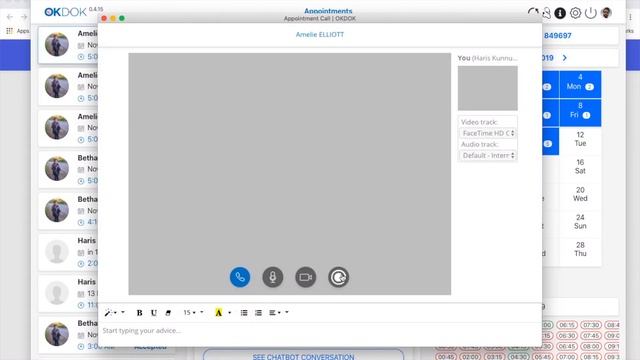Image resolution: width=640 pixels, height=360 pixels.
Task: Go to next month with chevron arrow
Action: (564, 58)
